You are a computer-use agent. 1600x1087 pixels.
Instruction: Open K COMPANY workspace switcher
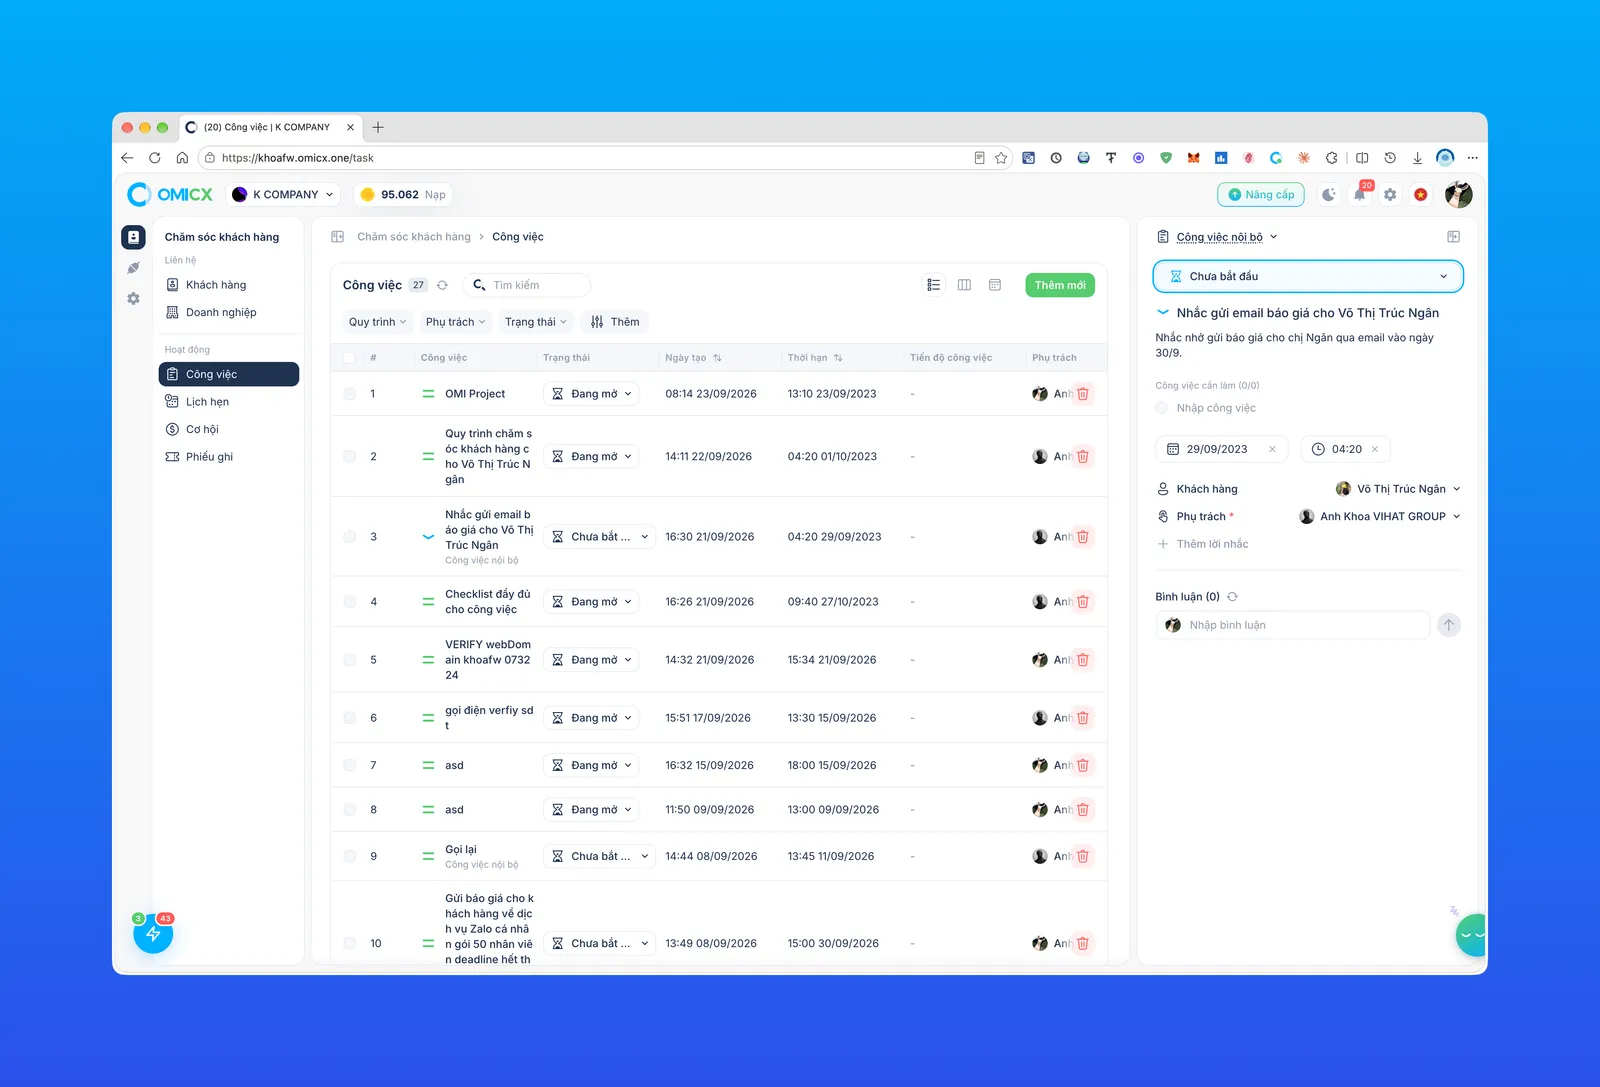coord(283,195)
